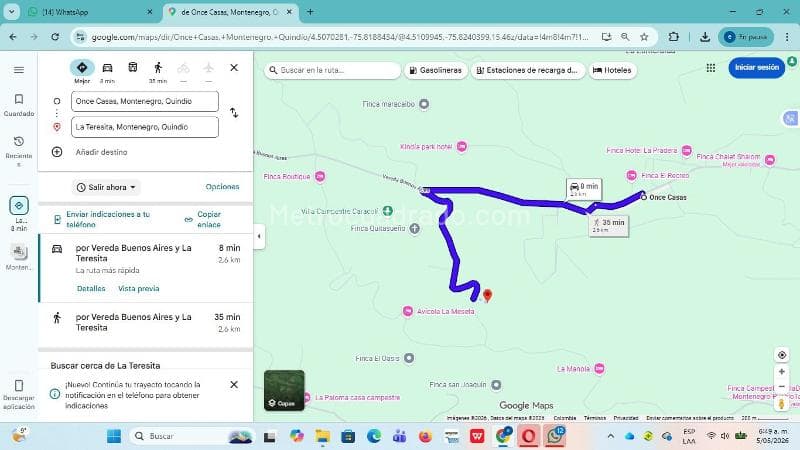
Task: Open browser downloads icon
Action: point(705,37)
